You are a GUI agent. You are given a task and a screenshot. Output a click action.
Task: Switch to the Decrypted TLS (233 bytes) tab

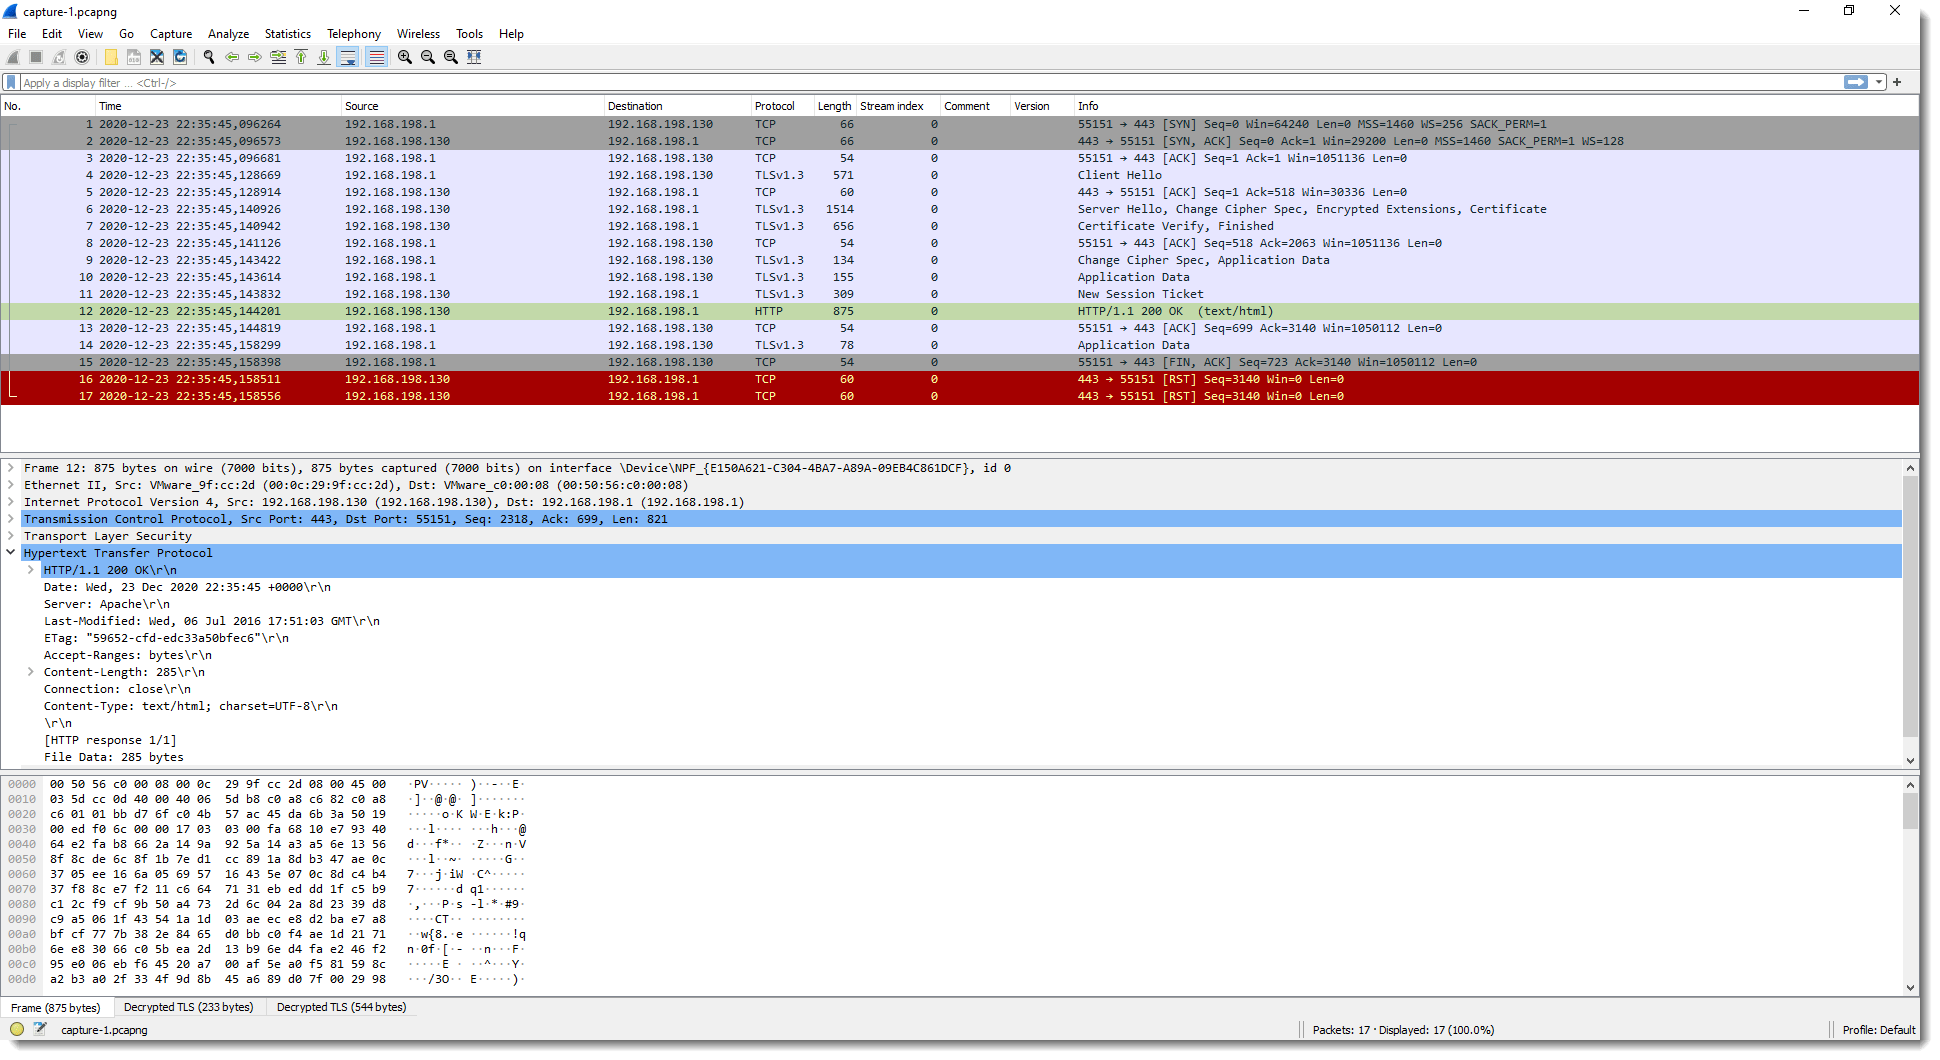click(x=188, y=1007)
